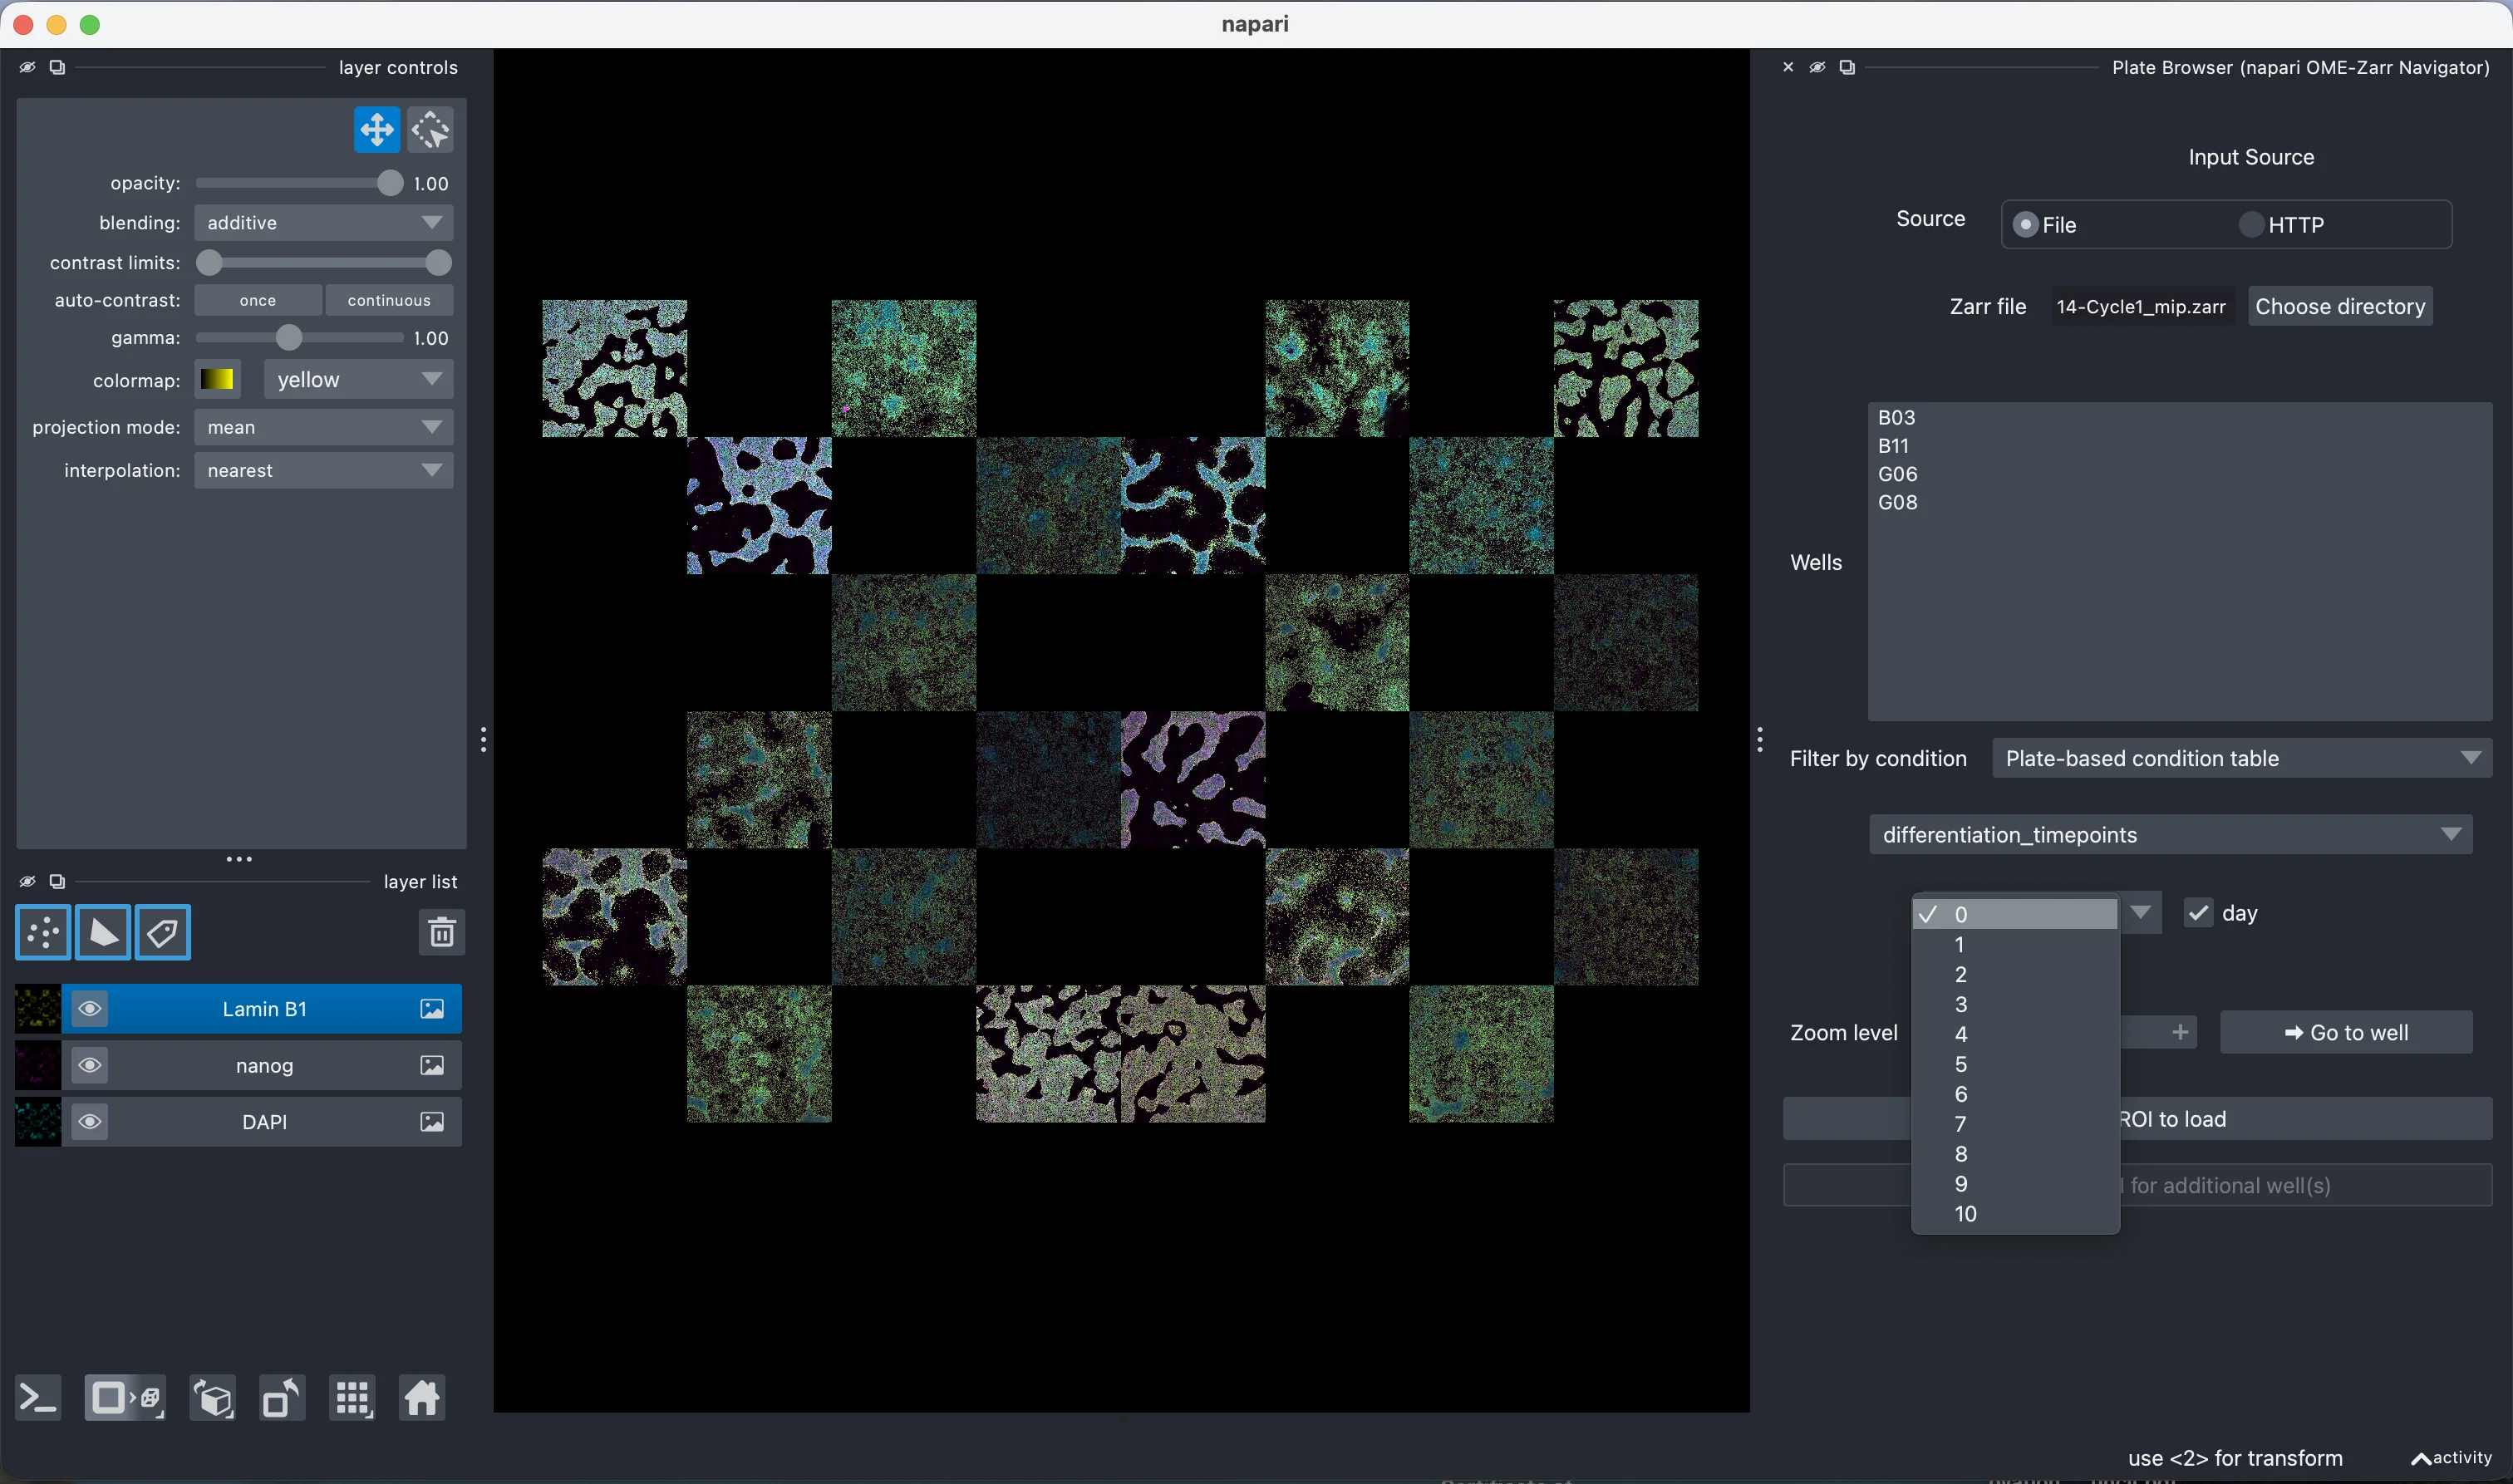Choose day 10 from the list
This screenshot has width=2513, height=1484.
2015,1214
